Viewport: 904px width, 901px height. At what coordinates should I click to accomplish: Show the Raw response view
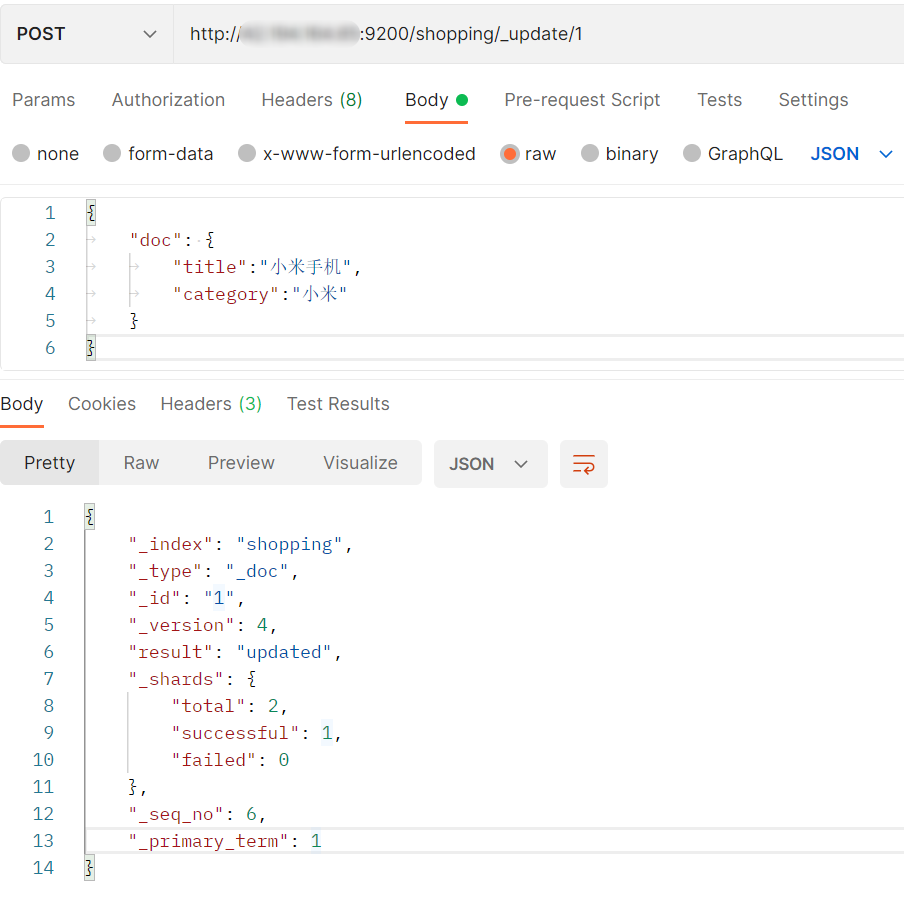tap(141, 463)
